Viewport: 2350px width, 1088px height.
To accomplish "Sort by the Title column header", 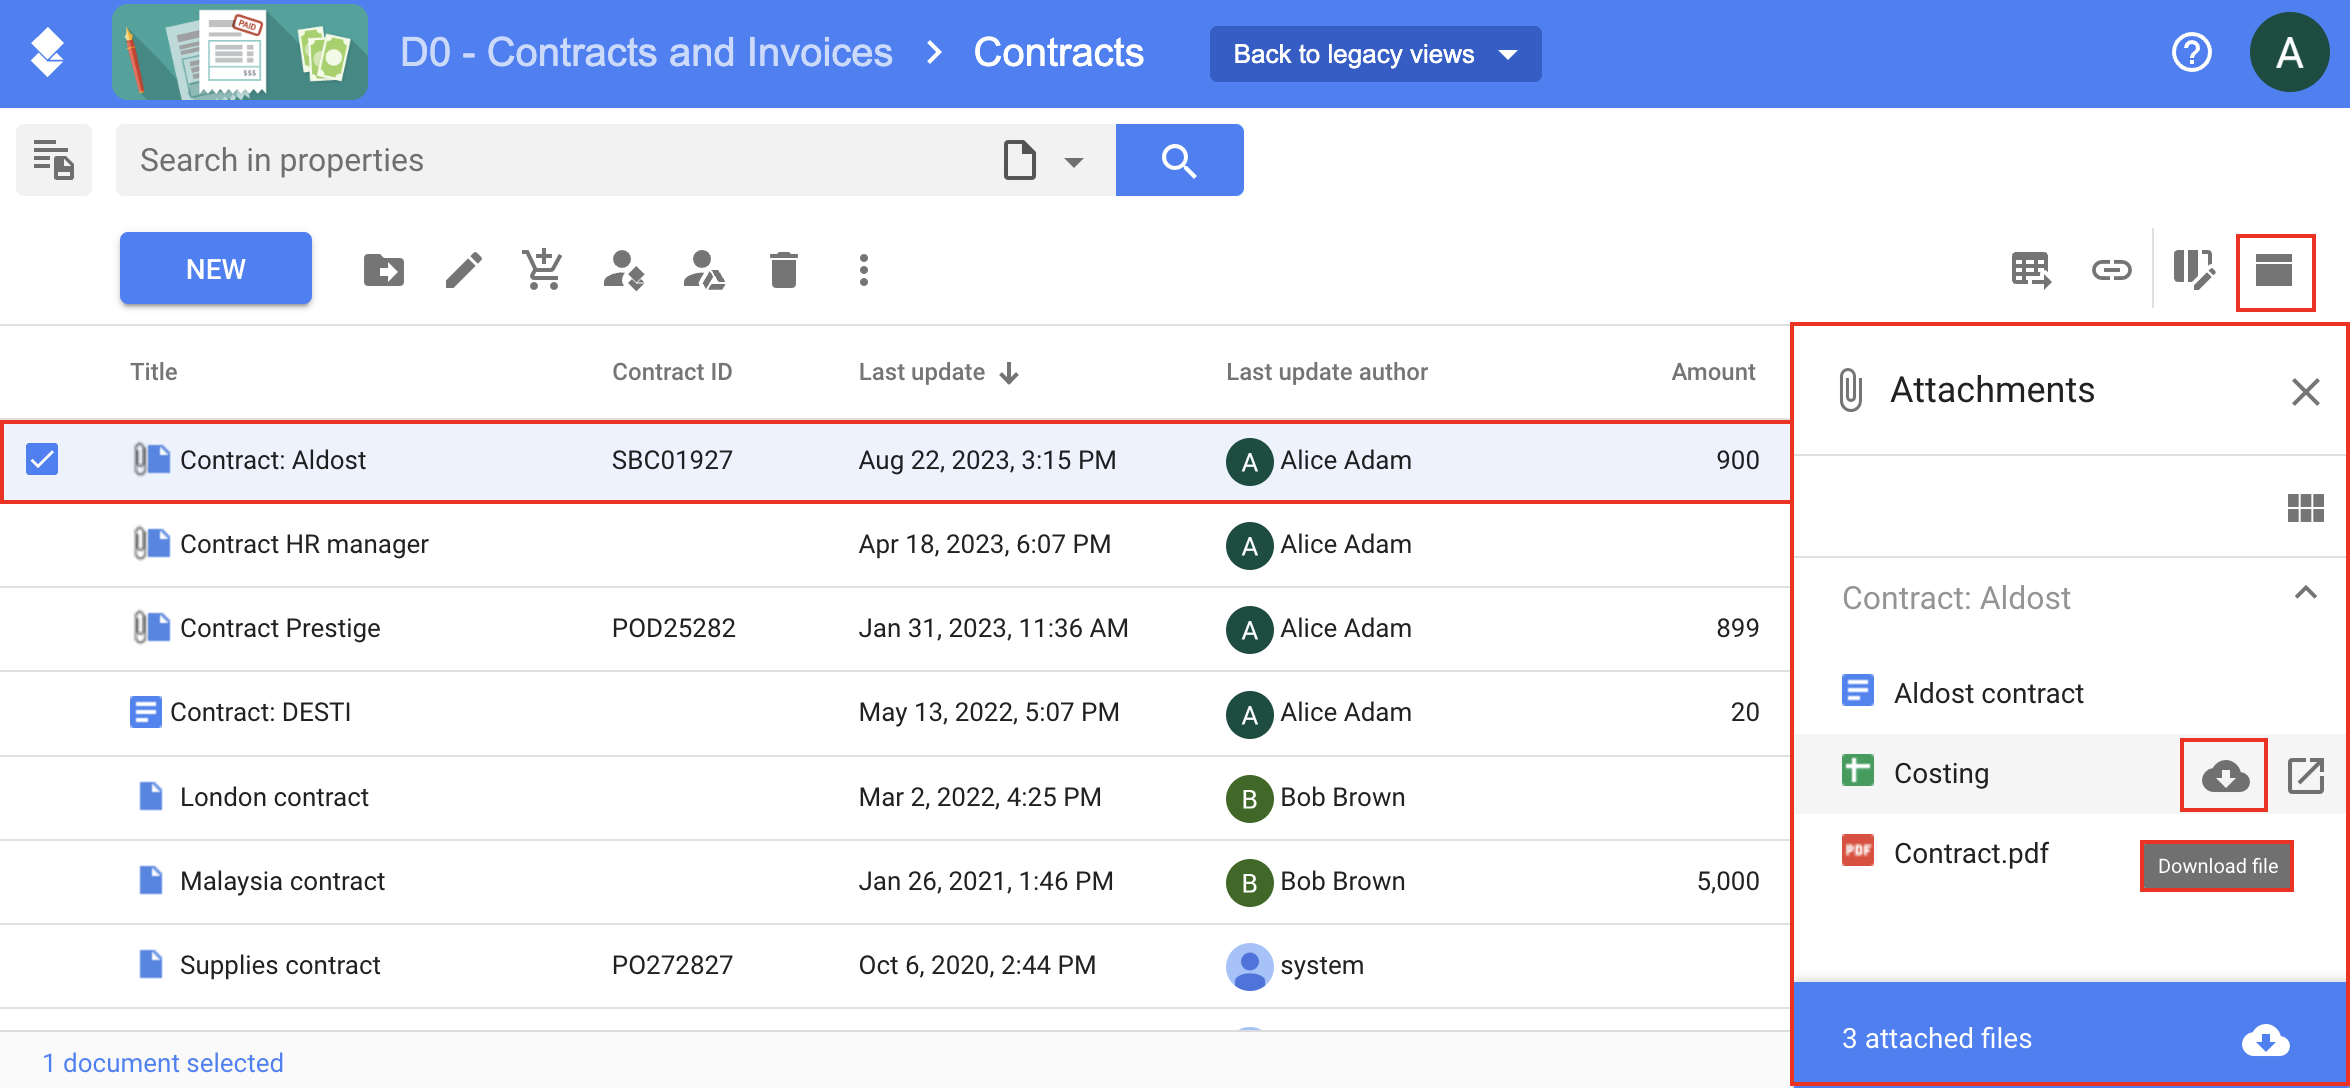I will 153,372.
